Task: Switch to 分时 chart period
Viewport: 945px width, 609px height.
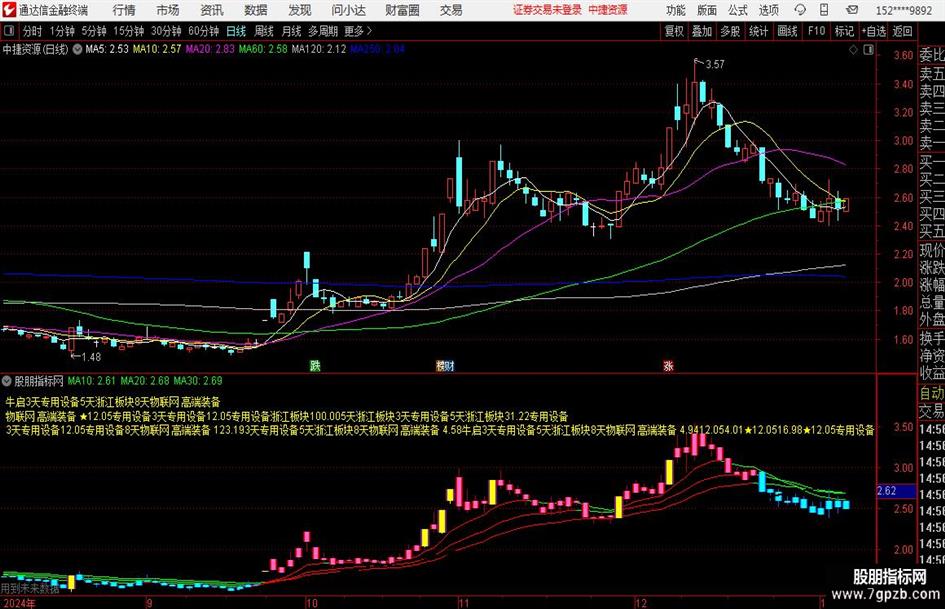Action: click(x=32, y=31)
